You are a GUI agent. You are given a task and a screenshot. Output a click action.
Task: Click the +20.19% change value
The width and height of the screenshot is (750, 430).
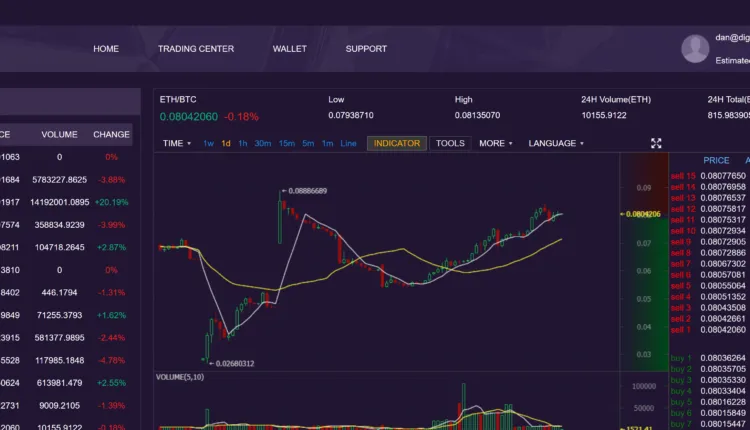point(111,202)
